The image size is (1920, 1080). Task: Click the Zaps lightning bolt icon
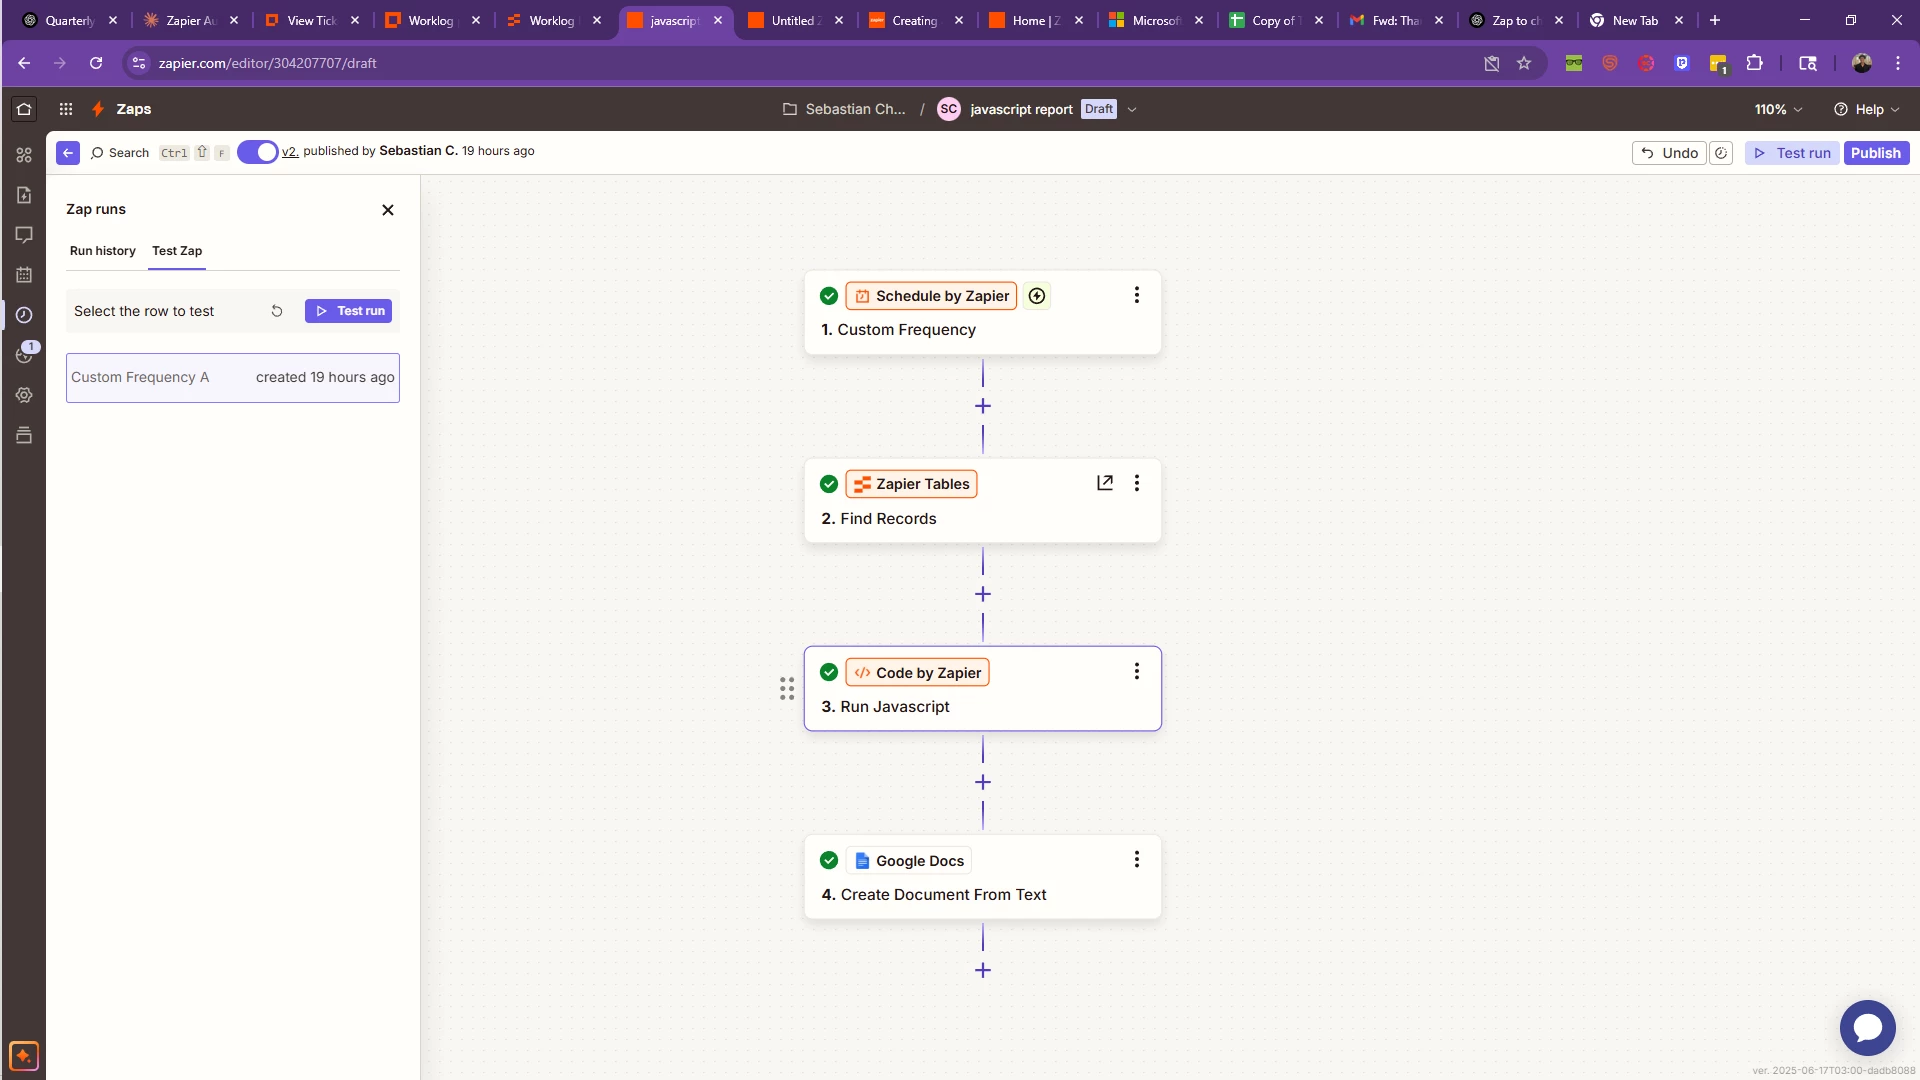pos(98,109)
